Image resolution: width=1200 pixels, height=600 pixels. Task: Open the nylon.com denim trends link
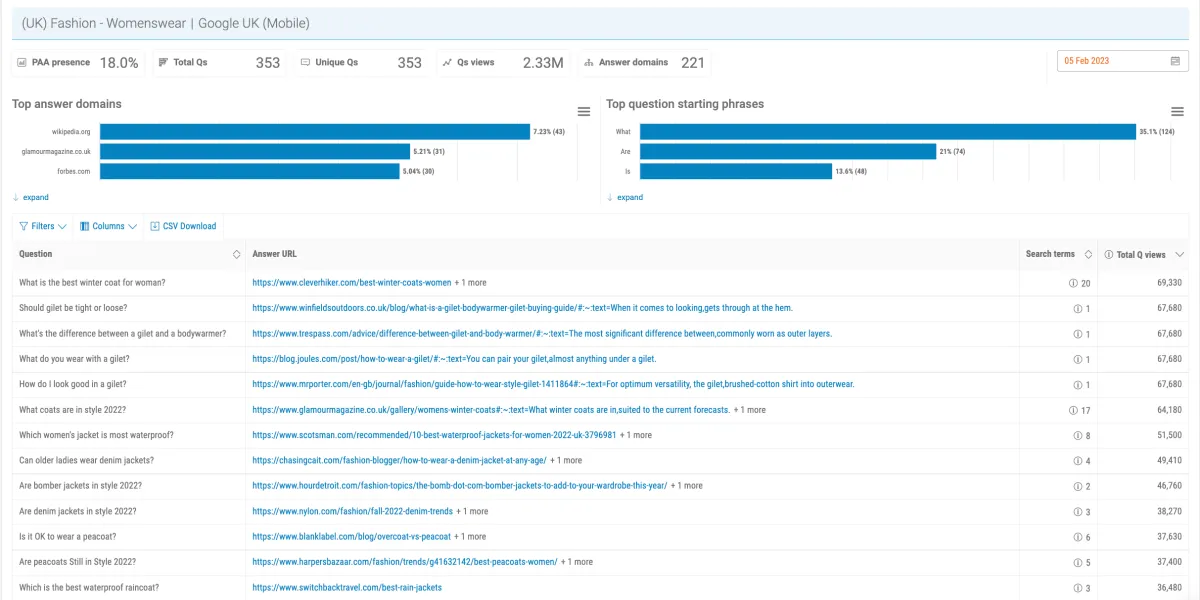(x=352, y=511)
